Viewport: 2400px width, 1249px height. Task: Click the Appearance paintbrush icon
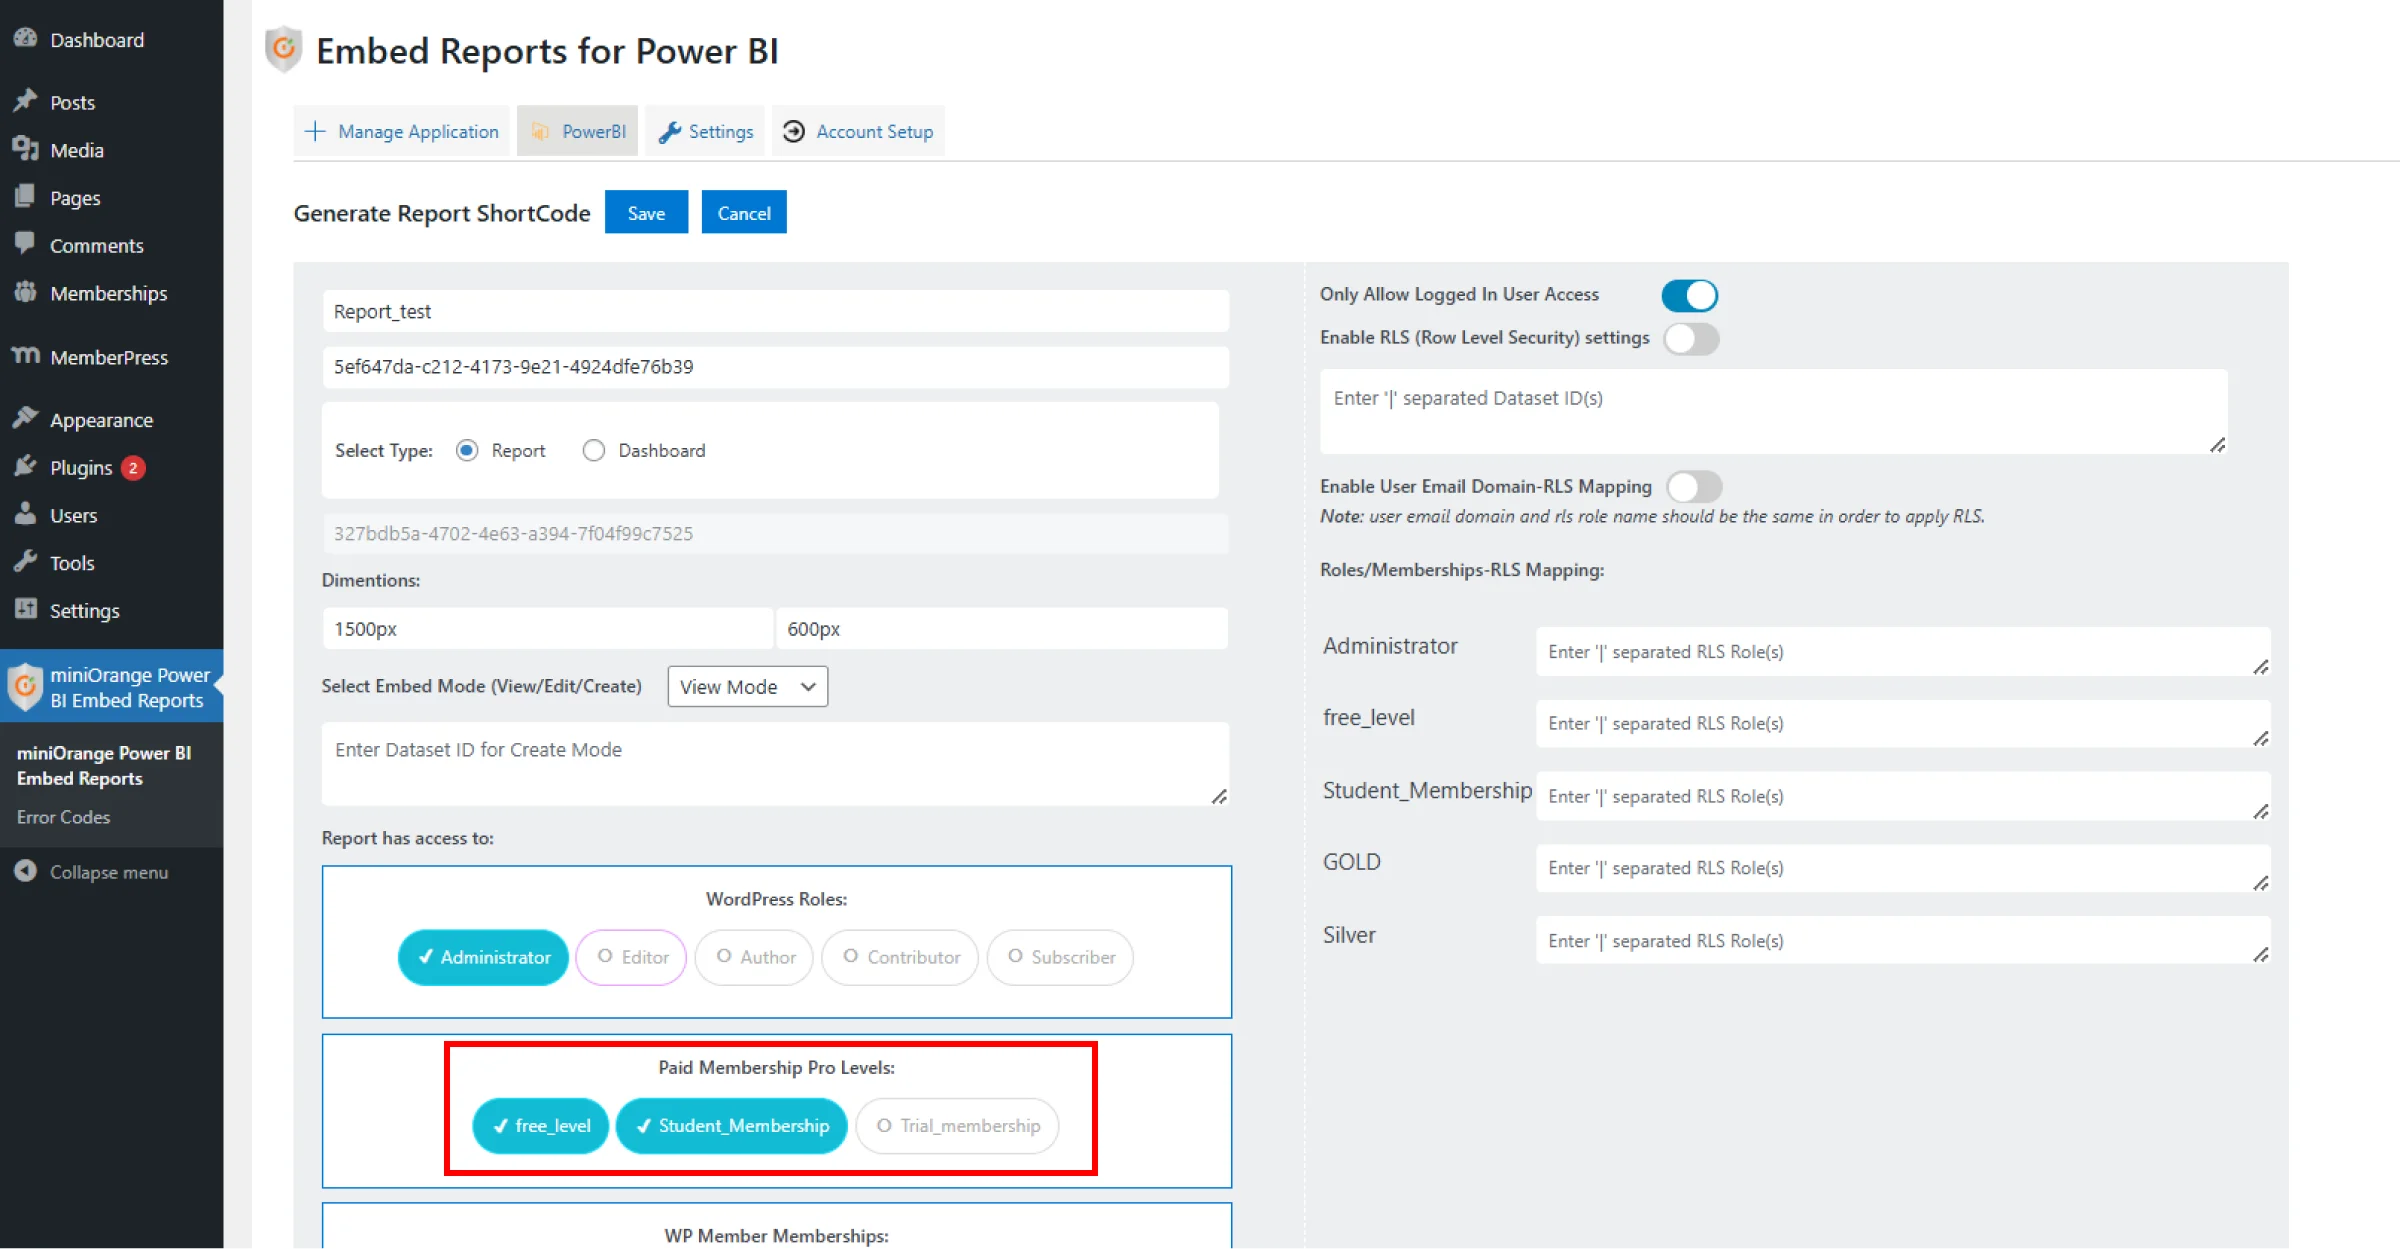pyautogui.click(x=26, y=419)
